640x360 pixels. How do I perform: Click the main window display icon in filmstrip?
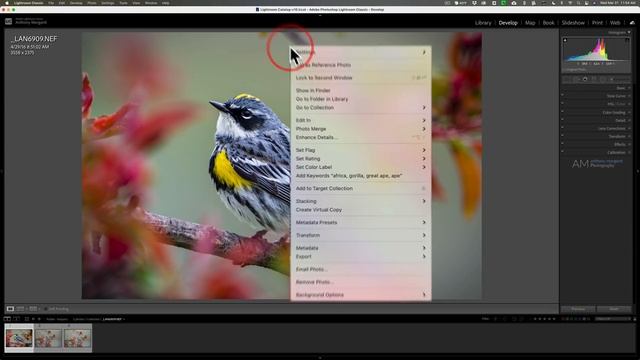(7, 319)
